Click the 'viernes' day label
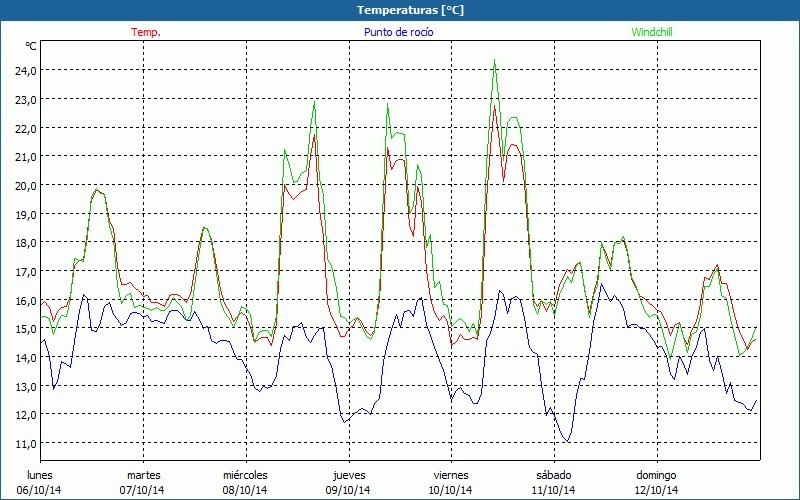The image size is (800, 500). pos(451,475)
